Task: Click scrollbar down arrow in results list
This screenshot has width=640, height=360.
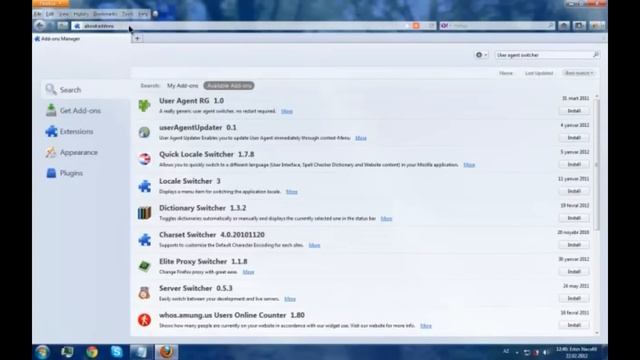Action: pos(597,333)
